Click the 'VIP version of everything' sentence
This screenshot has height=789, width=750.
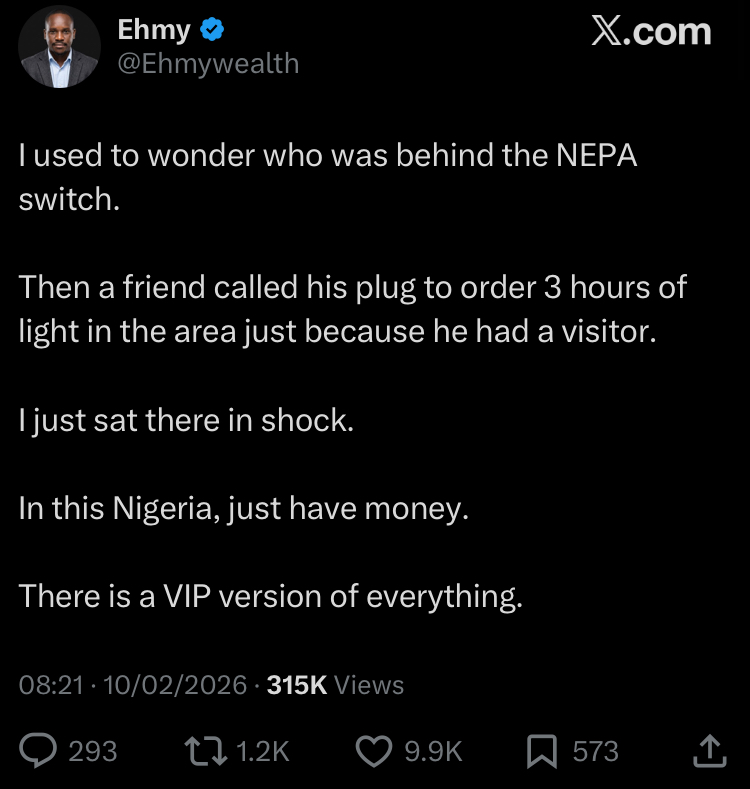click(270, 596)
